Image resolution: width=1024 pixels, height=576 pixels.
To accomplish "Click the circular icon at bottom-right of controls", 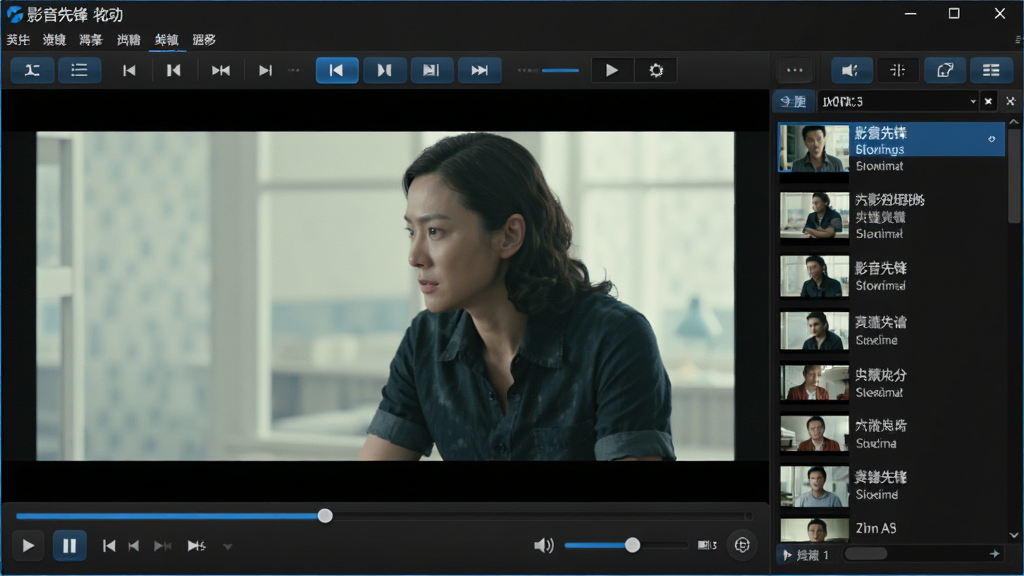I will pos(742,545).
